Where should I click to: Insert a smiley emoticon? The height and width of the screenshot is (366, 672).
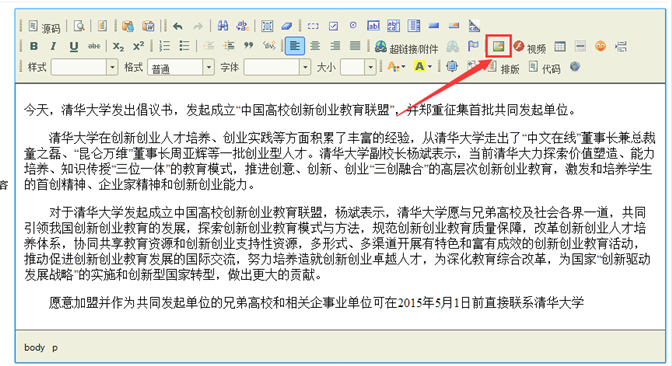point(600,46)
